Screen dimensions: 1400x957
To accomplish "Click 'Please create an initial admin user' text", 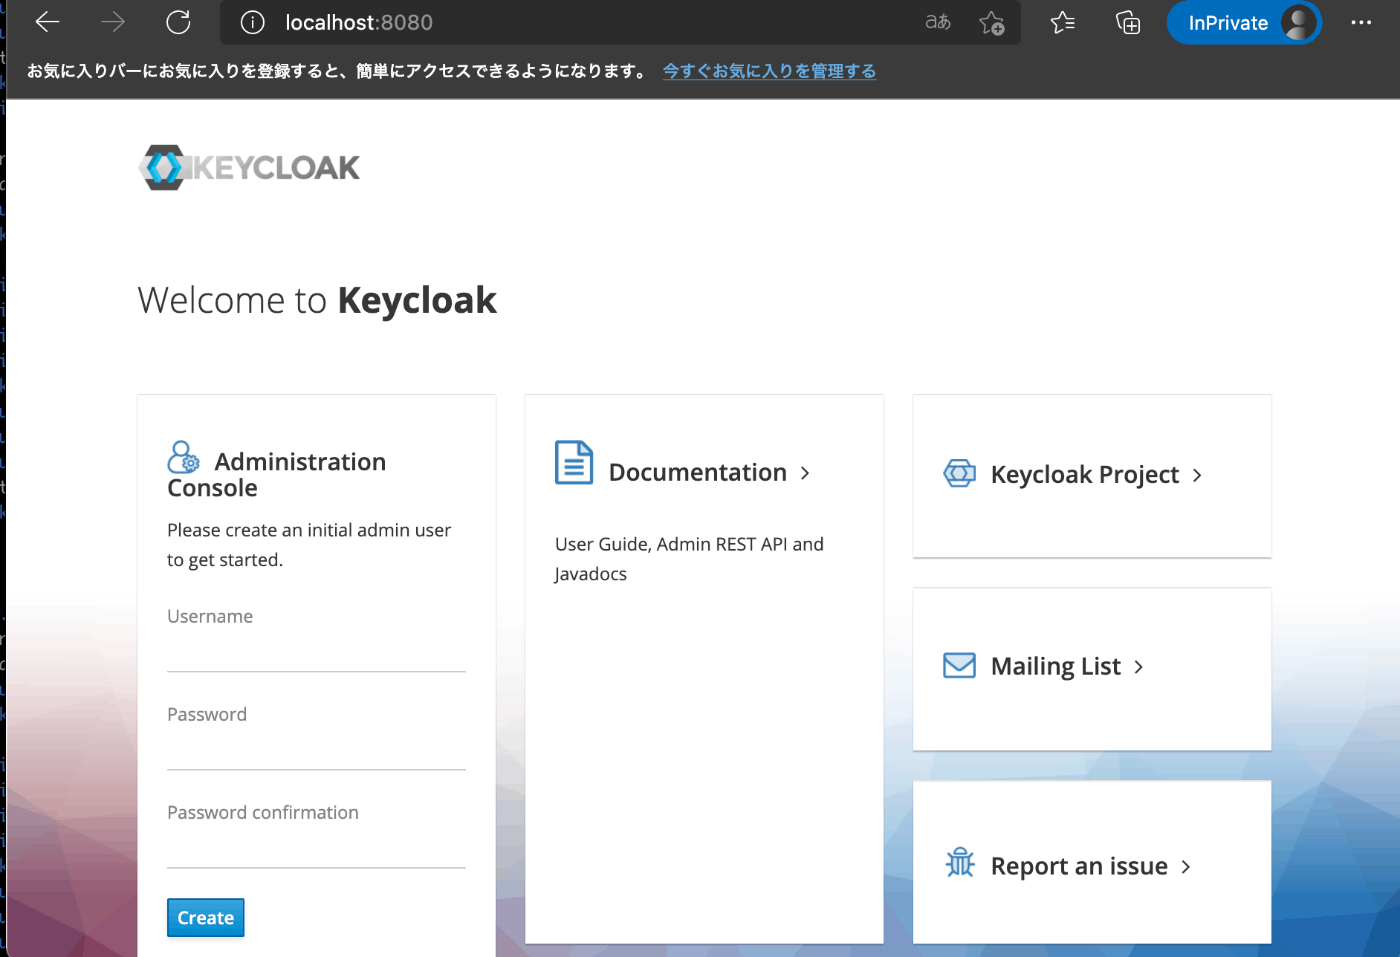I will (x=309, y=545).
